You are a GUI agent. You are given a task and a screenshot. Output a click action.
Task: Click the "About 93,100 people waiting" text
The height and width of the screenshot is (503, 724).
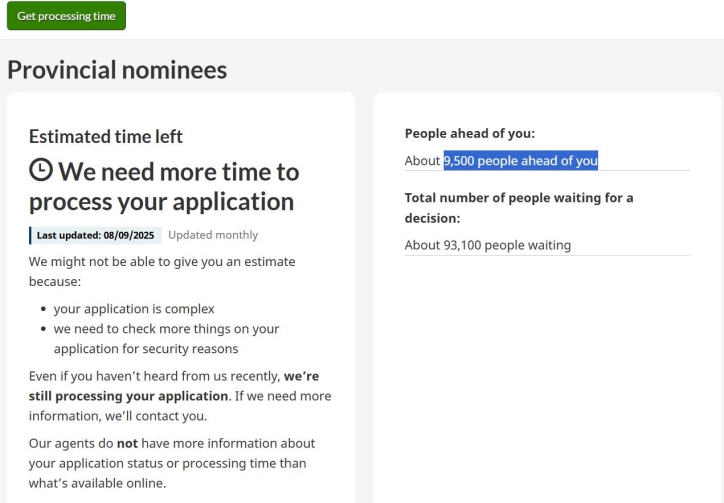click(x=487, y=245)
